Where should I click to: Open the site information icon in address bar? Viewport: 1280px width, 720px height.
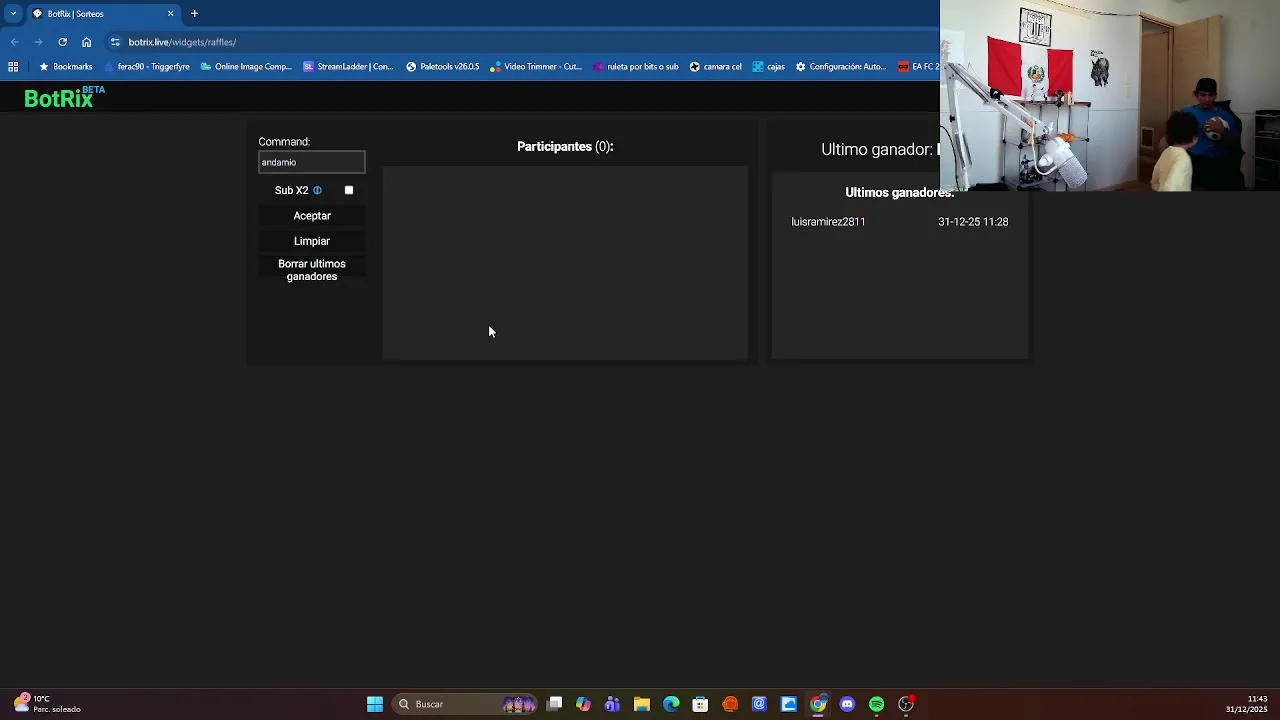(115, 42)
